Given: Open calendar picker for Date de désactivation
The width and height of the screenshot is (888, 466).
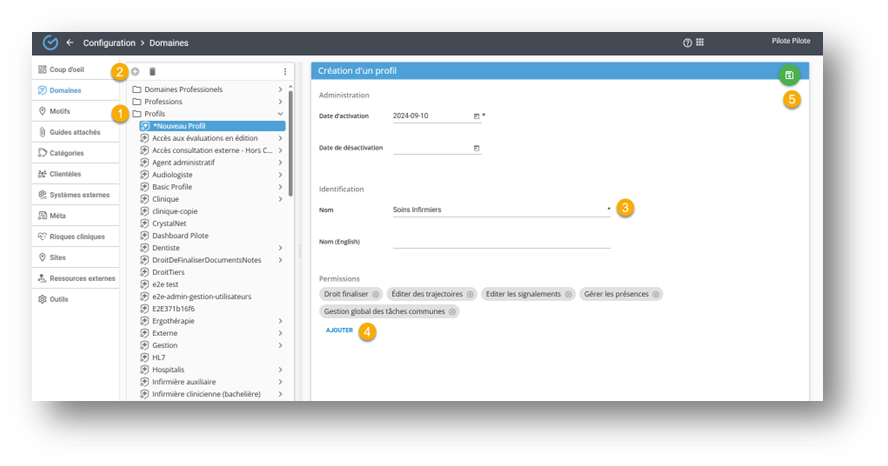Looking at the screenshot, I should [476, 148].
